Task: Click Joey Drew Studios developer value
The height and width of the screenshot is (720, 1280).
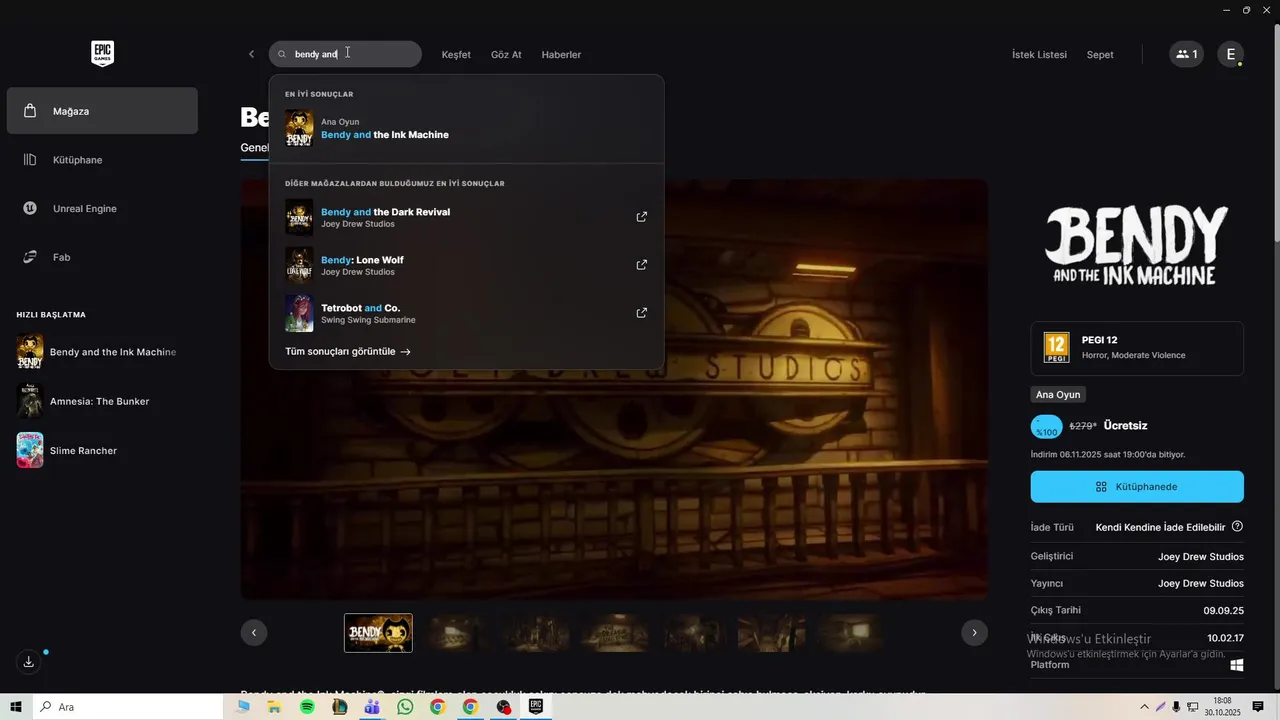Action: click(x=1200, y=557)
